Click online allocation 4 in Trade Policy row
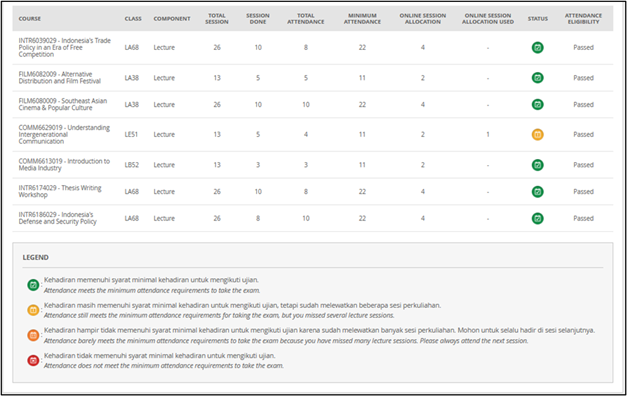 423,48
